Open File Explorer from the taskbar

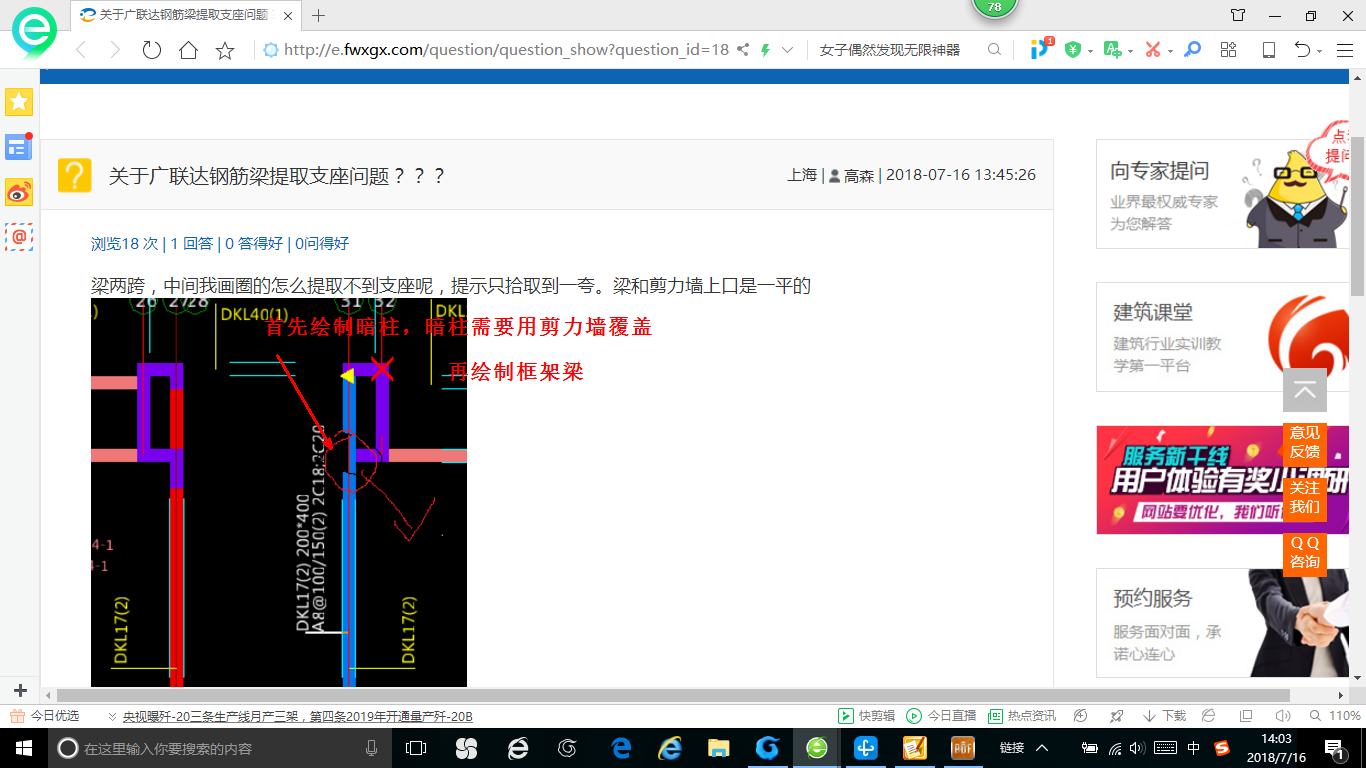pyautogui.click(x=718, y=748)
